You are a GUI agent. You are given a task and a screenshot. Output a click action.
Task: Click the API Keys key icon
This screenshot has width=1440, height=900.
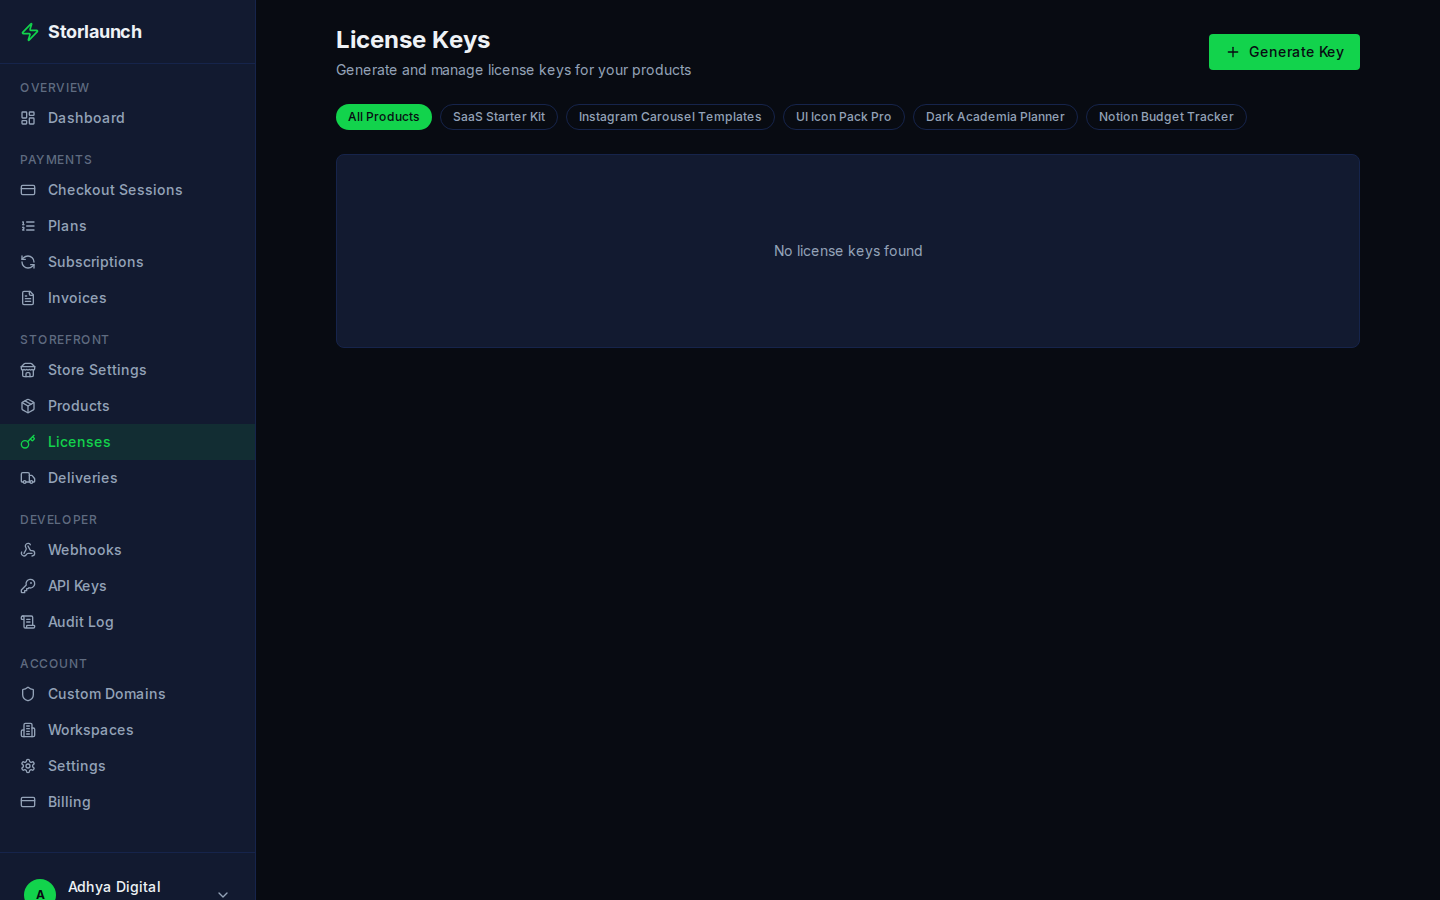click(28, 585)
